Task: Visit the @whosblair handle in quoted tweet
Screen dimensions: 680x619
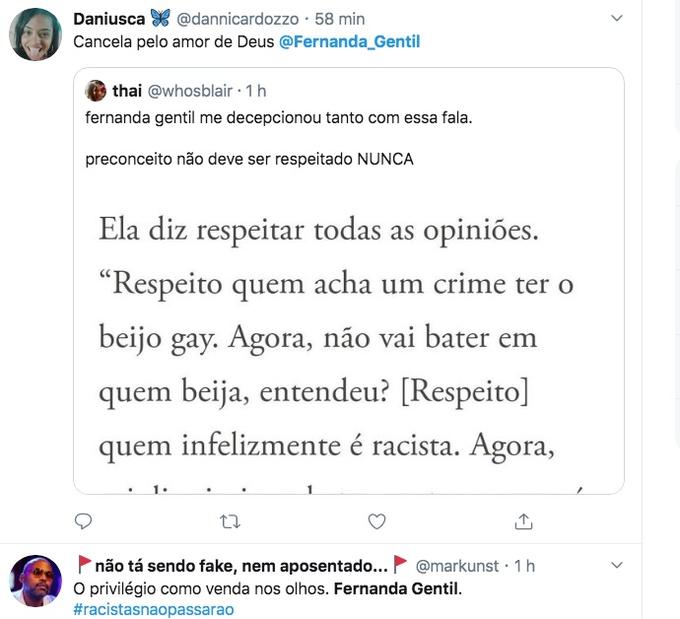Action: pos(190,91)
